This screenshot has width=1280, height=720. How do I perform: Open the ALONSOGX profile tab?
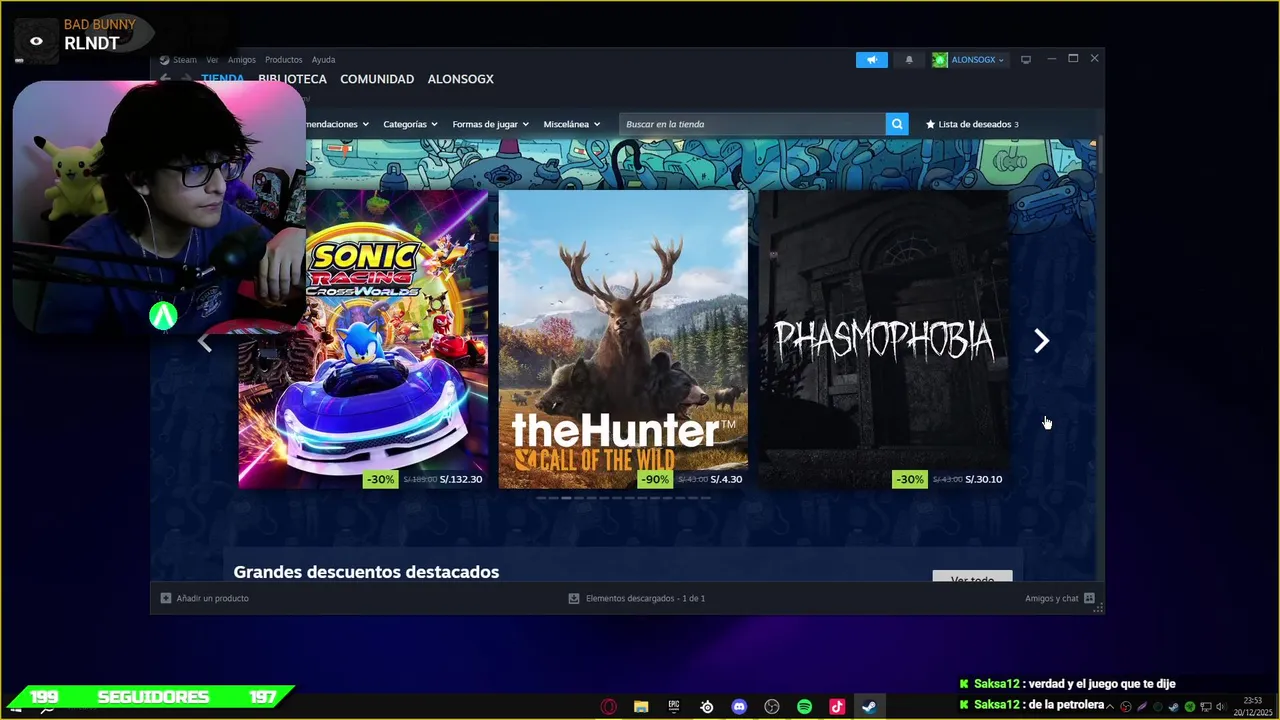coord(461,79)
